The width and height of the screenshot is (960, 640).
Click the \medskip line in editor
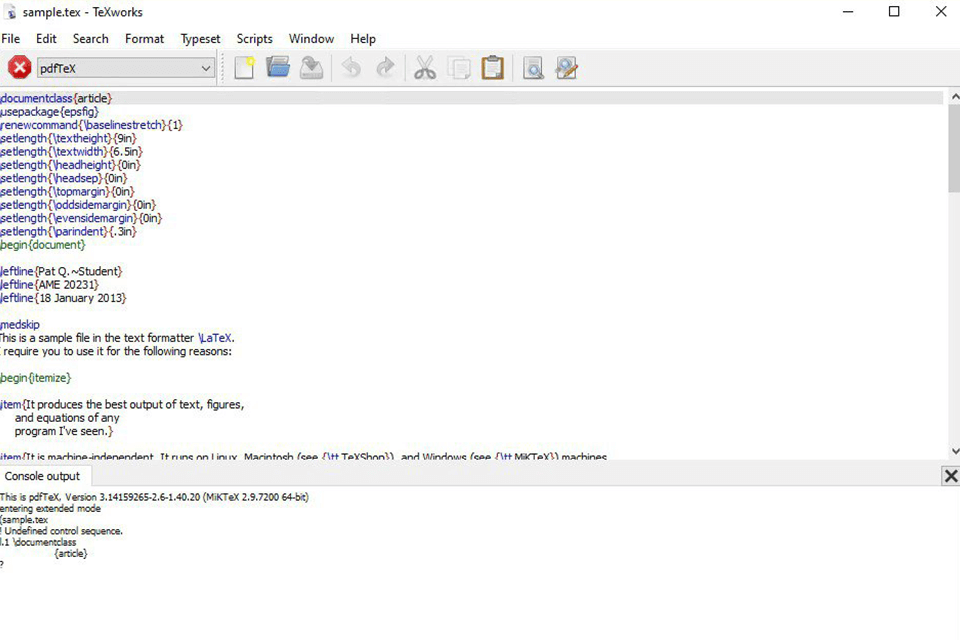20,325
